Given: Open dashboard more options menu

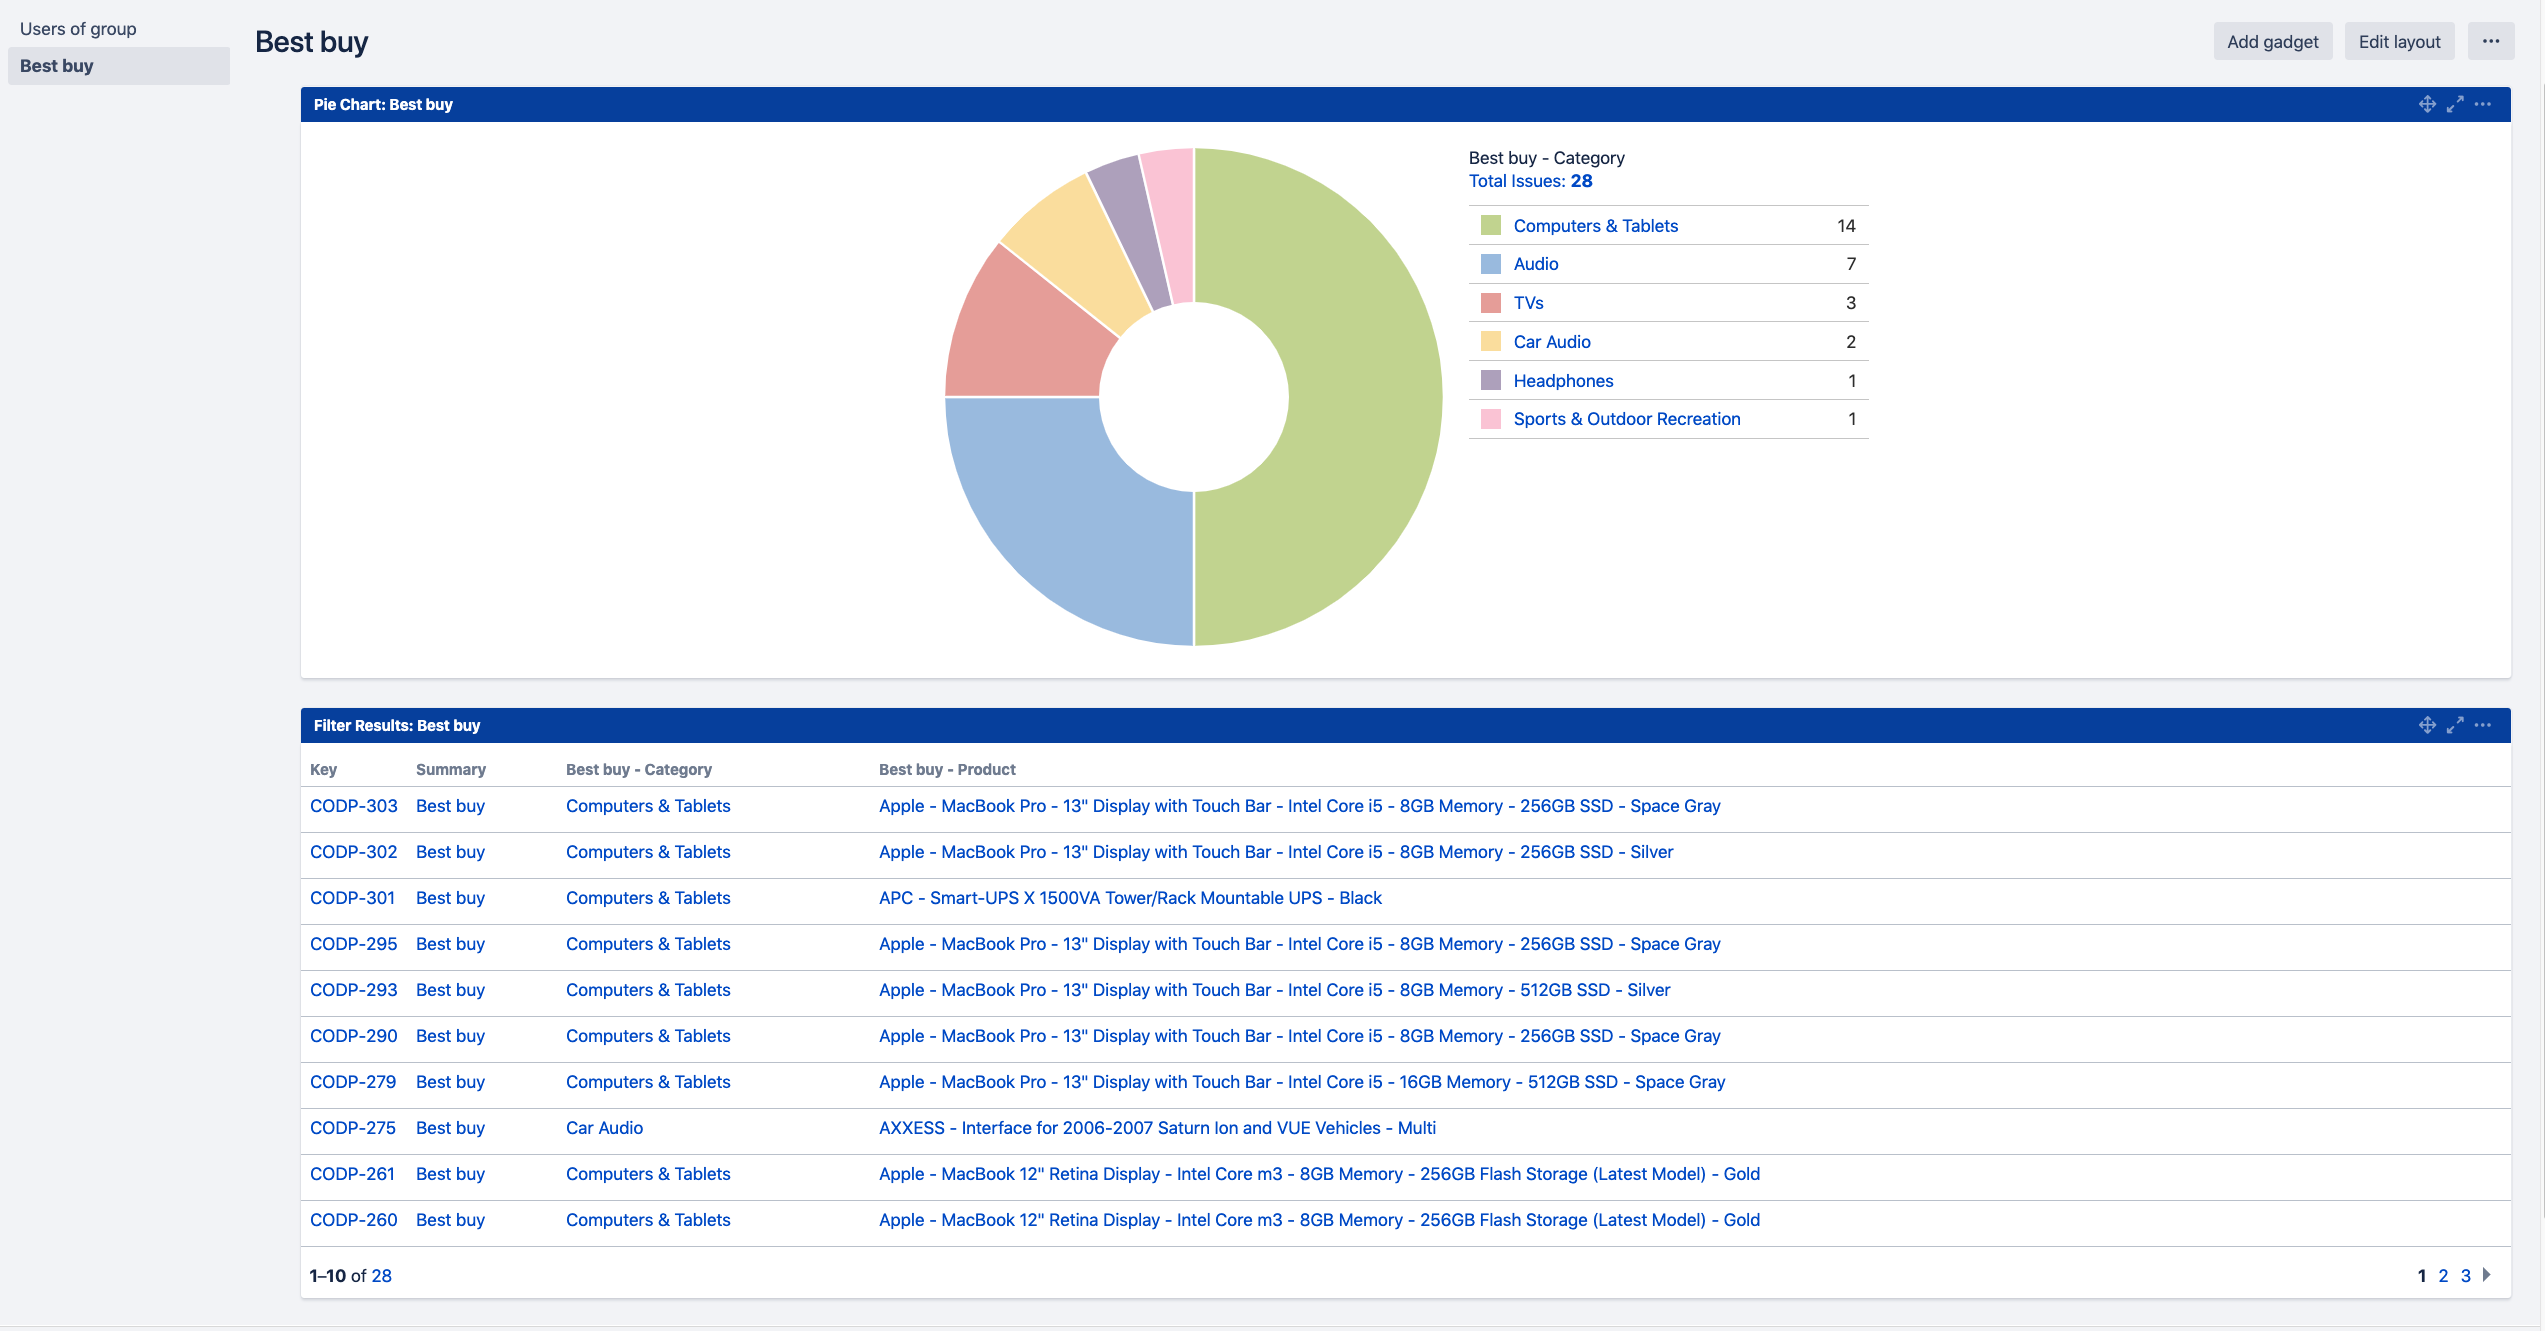Looking at the screenshot, I should coord(2490,41).
